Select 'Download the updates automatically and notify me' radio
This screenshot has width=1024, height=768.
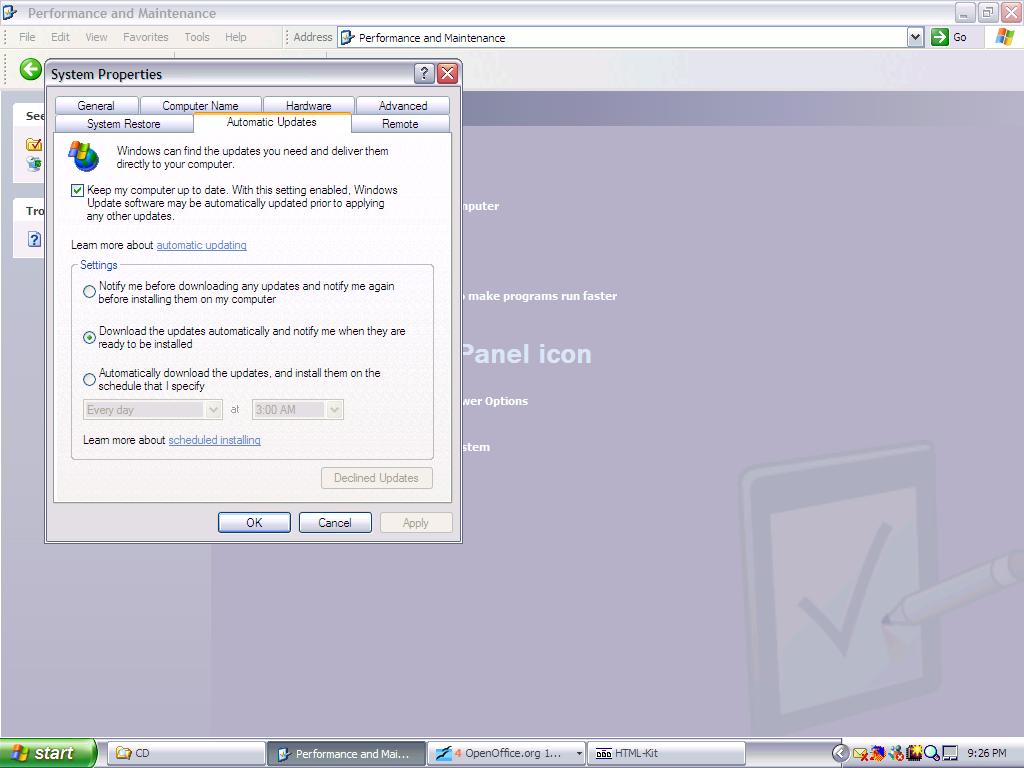click(89, 337)
